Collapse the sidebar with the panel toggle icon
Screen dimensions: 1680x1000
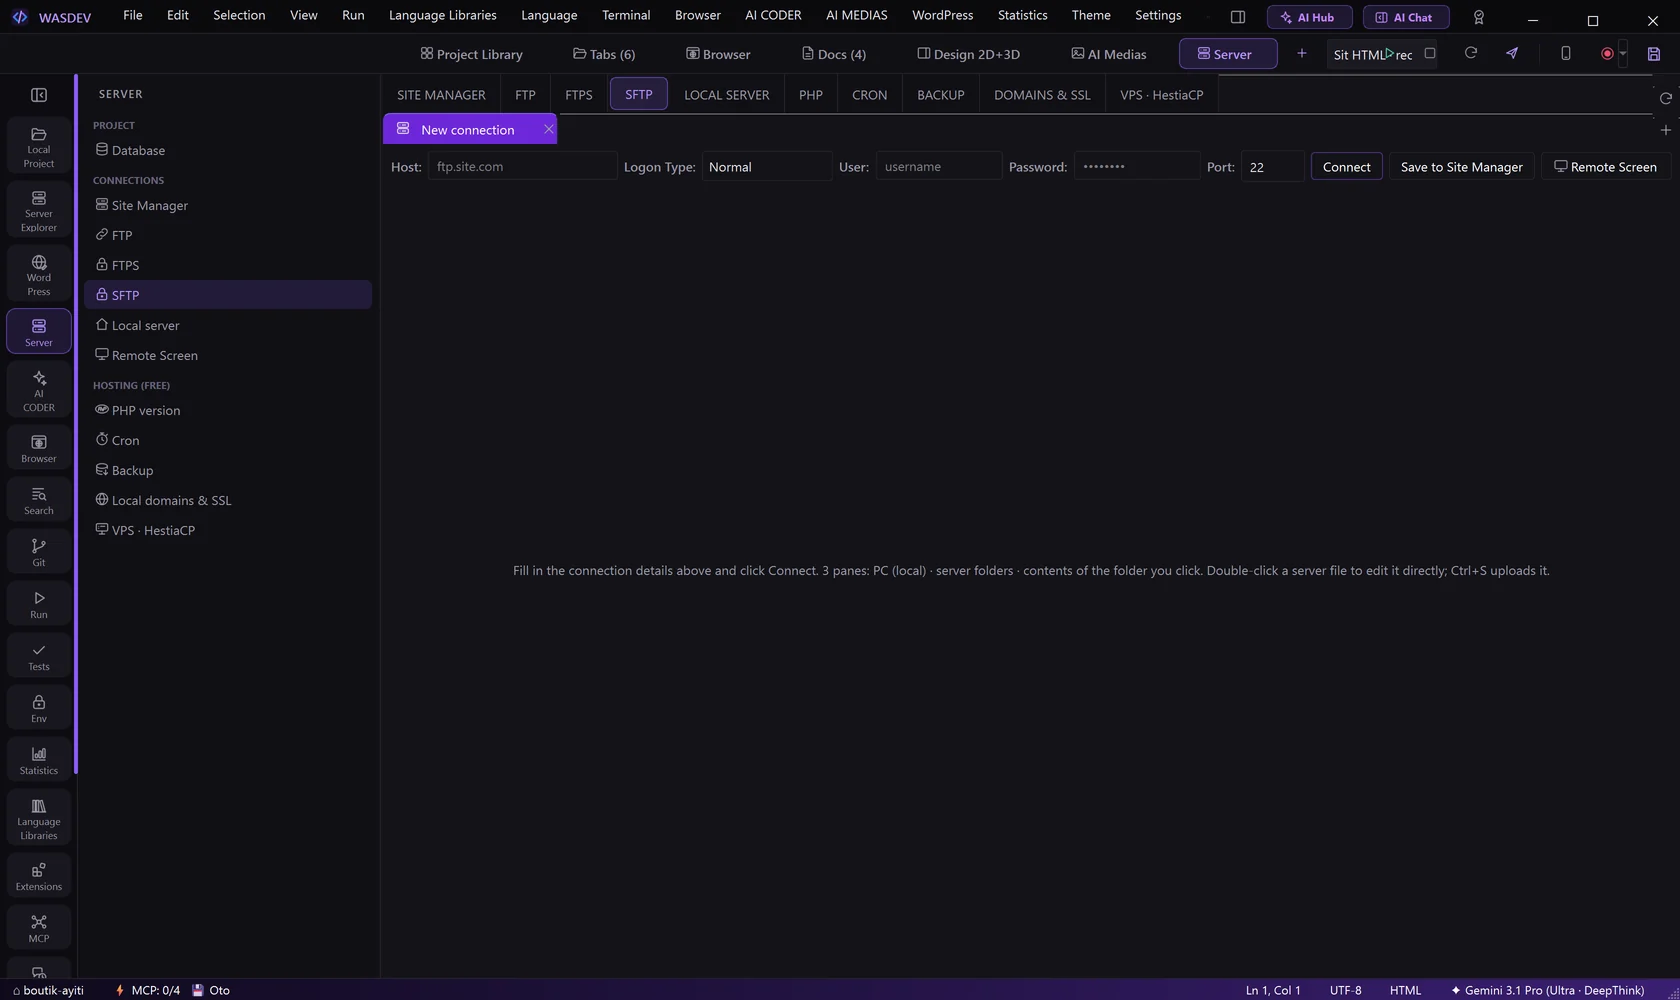pos(39,95)
